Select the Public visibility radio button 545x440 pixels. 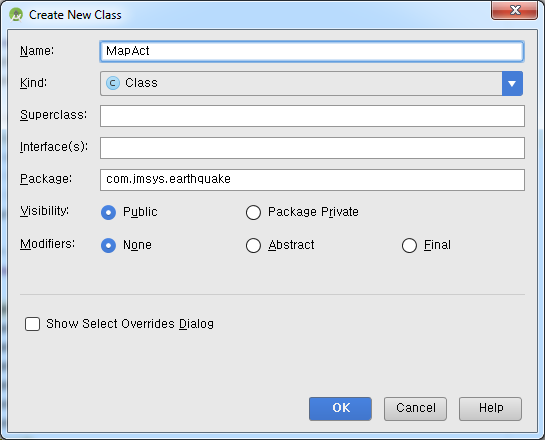point(108,212)
